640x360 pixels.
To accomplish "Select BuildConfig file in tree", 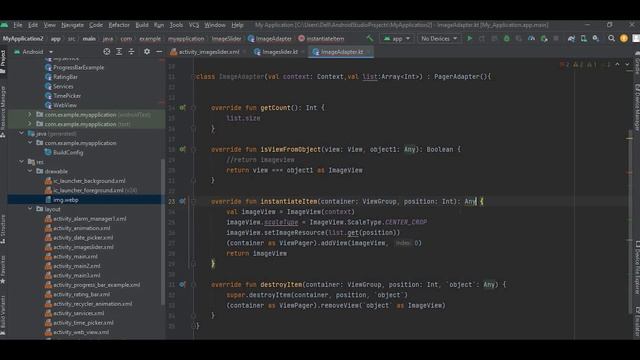I will click(68, 152).
